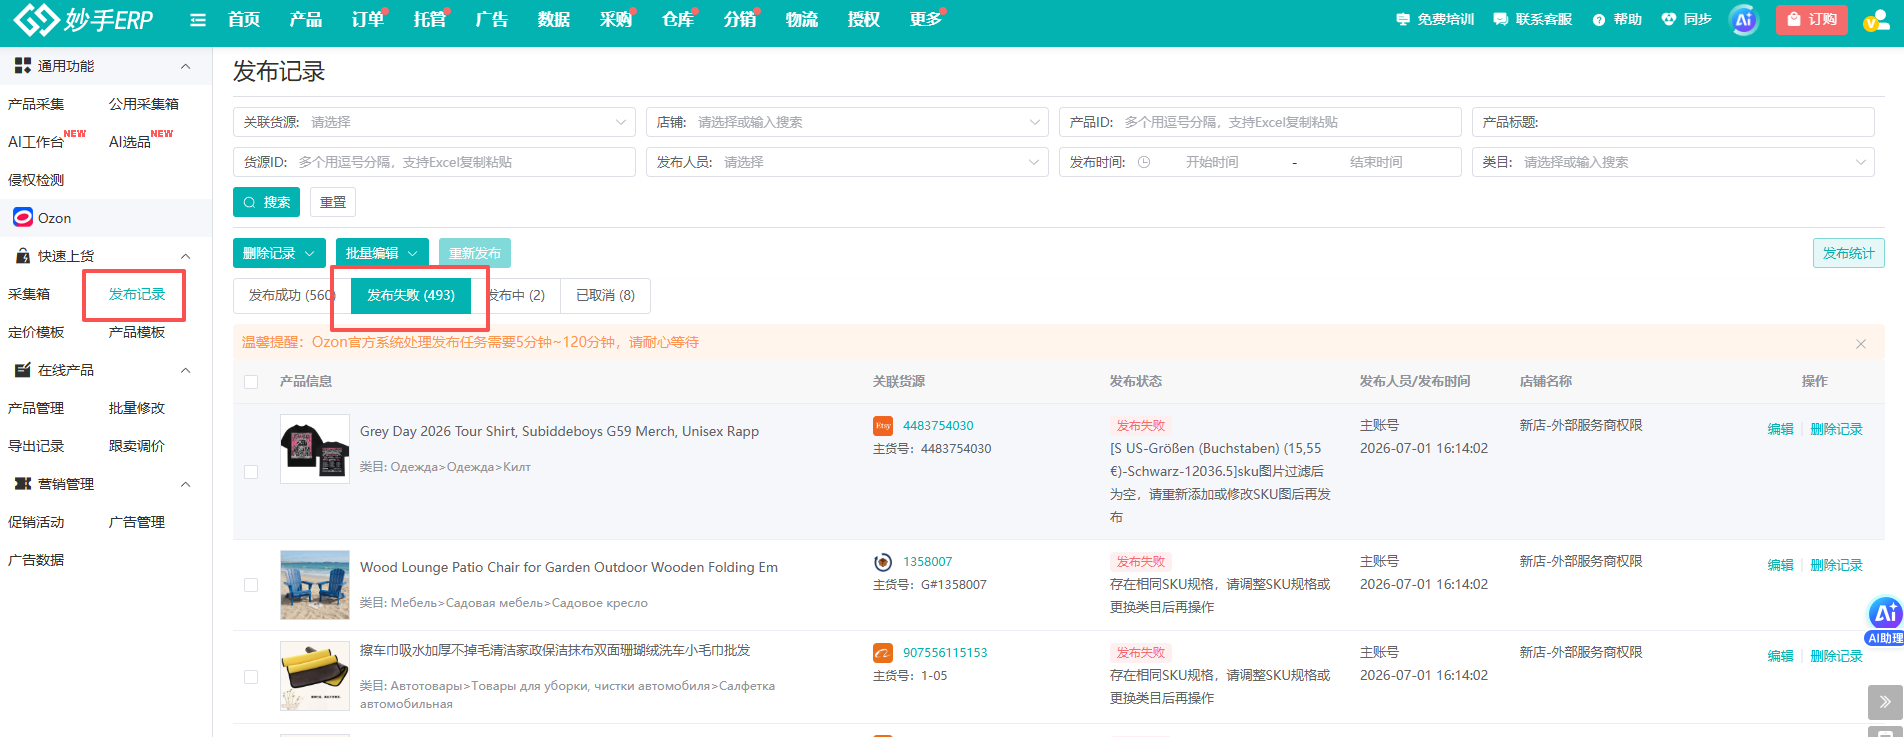Check the Grey Day 2026 Tour Shirt row
The width and height of the screenshot is (1904, 737).
(251, 472)
